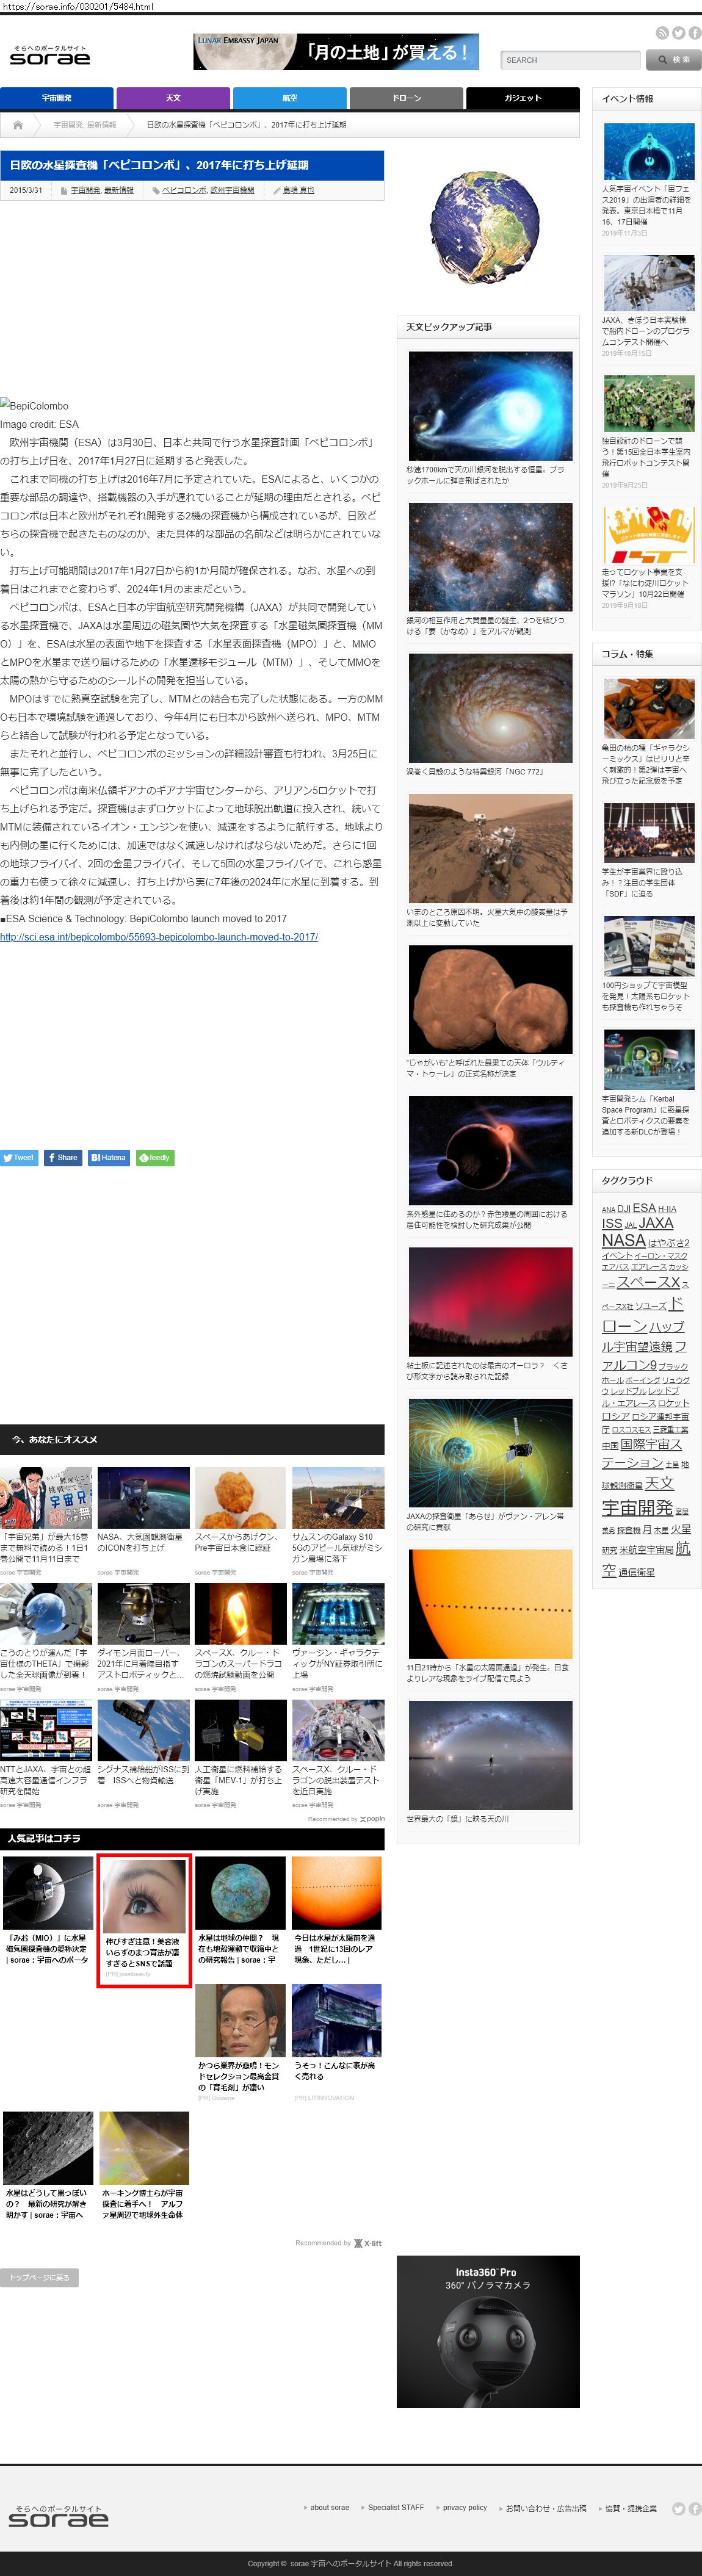Open the NASA tag in the tag cloud

[x=623, y=1240]
